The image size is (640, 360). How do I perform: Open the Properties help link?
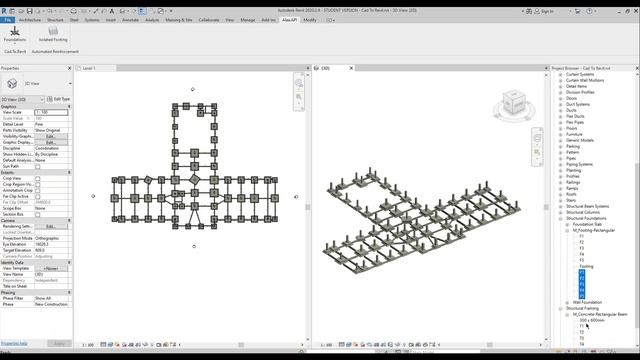(x=14, y=343)
